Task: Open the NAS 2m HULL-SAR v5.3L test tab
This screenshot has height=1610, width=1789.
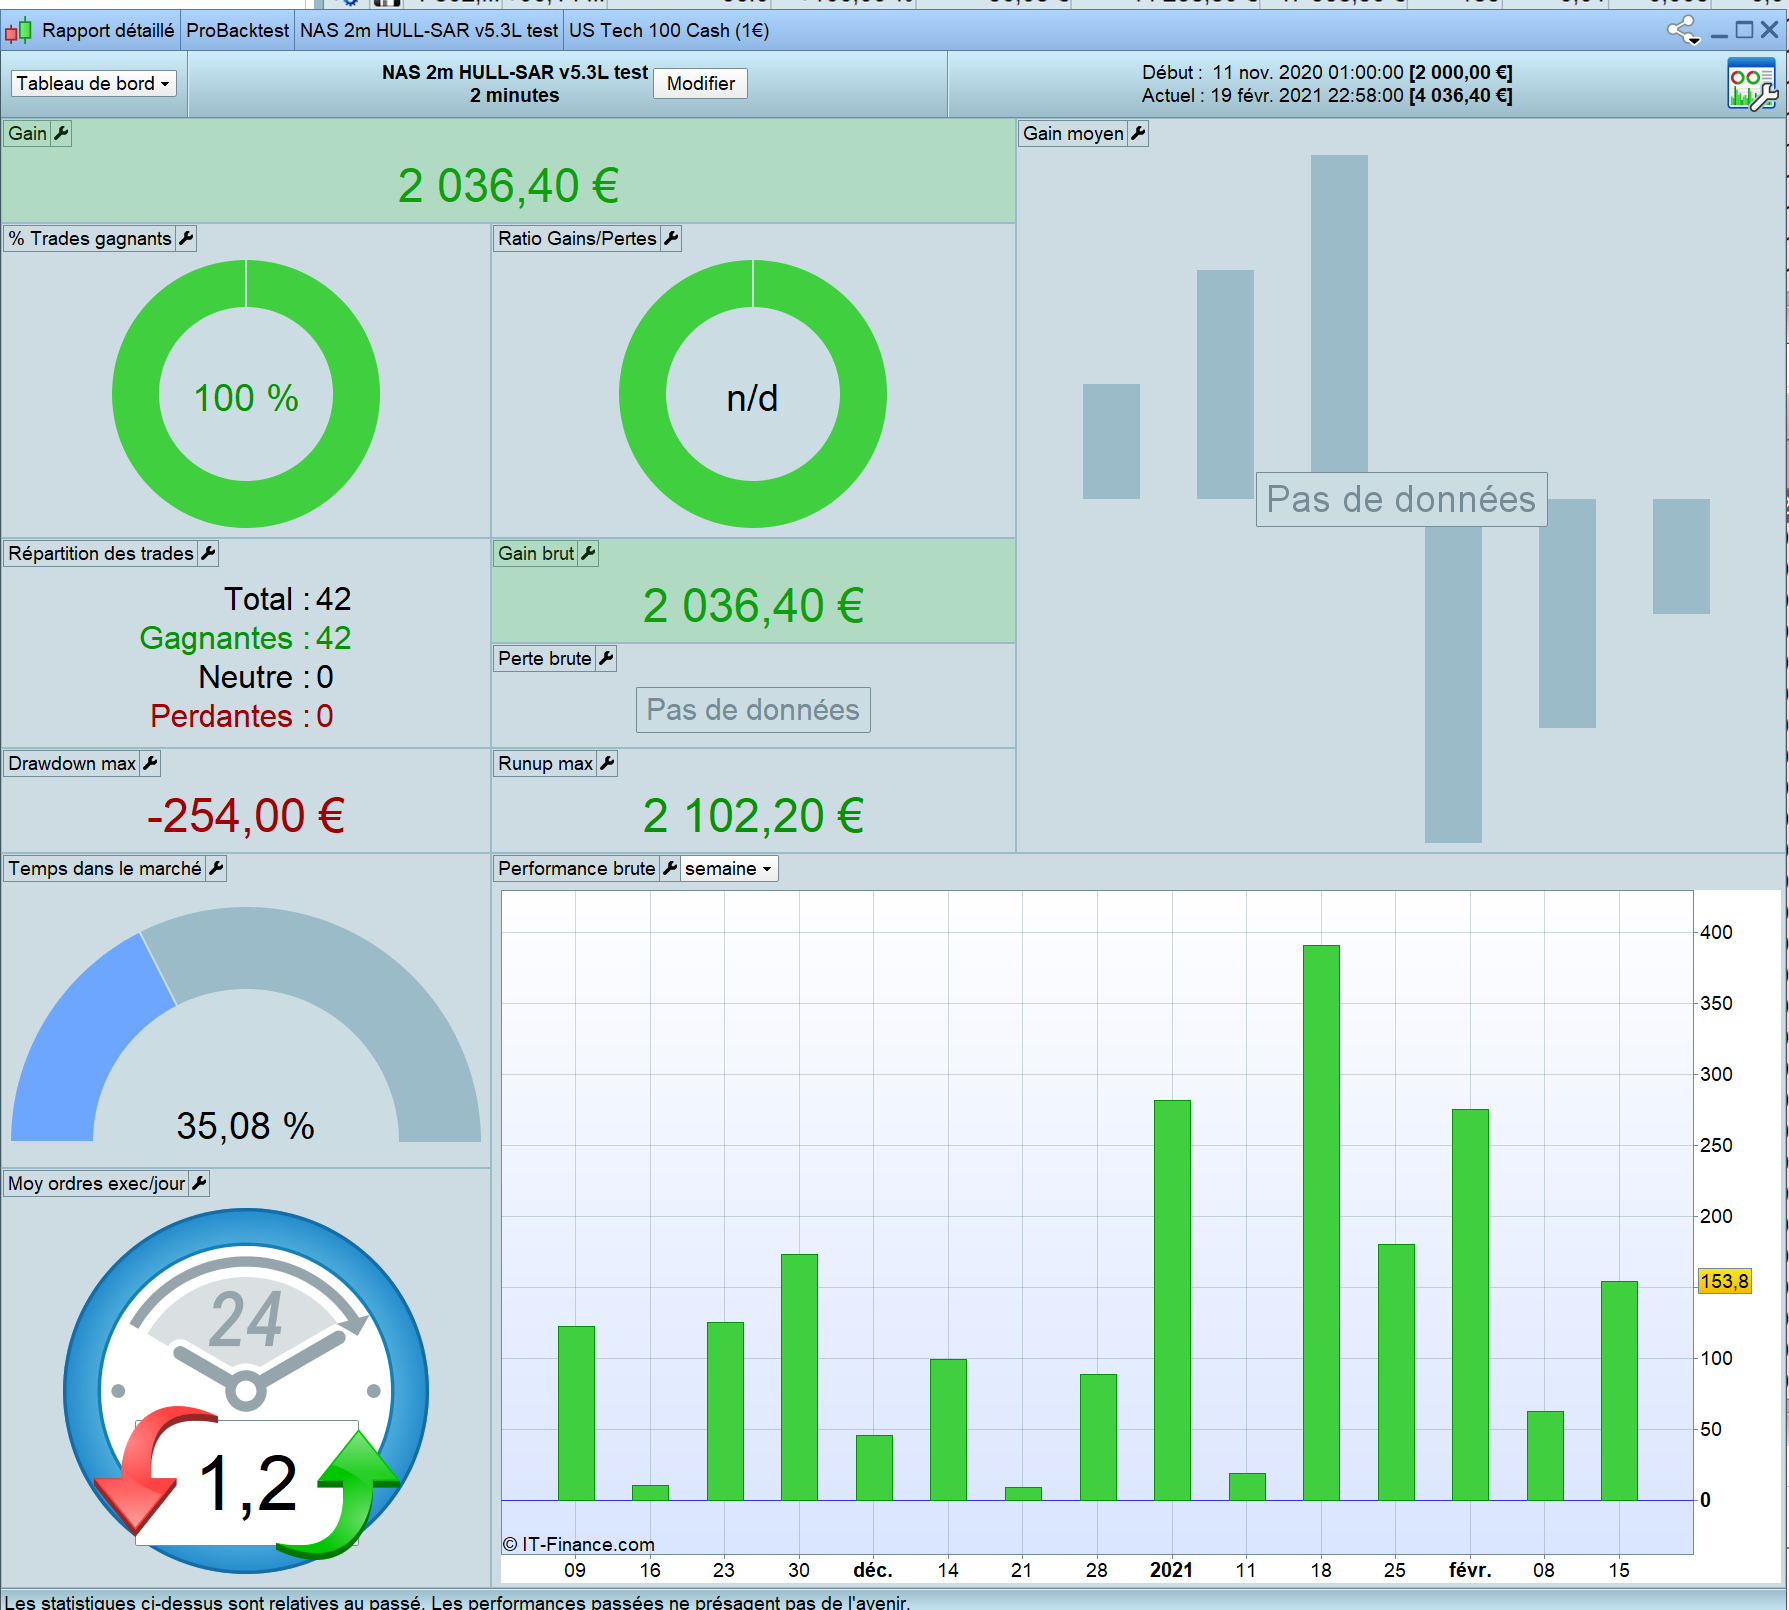Action: tap(429, 31)
